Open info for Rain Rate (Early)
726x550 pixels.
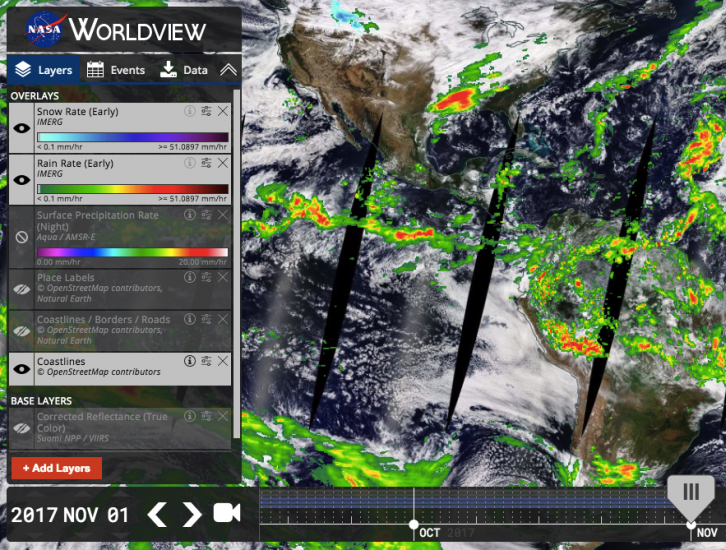[189, 163]
